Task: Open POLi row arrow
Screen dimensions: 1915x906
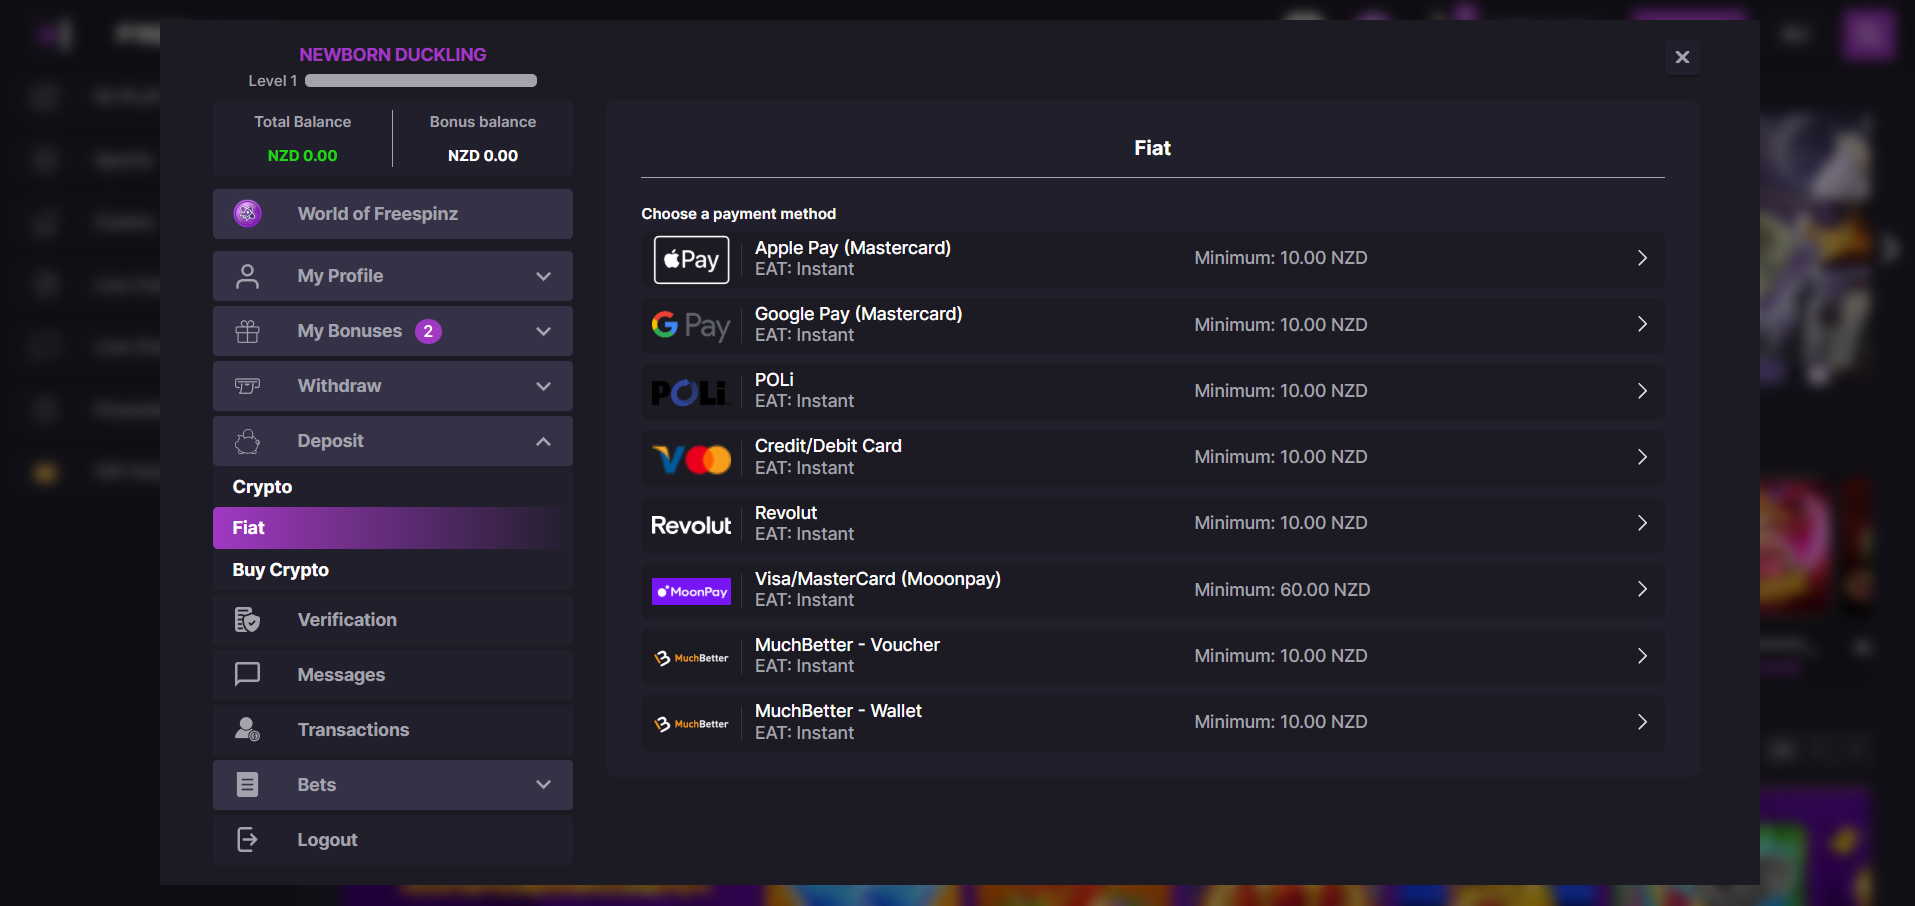Action: [x=1642, y=391]
